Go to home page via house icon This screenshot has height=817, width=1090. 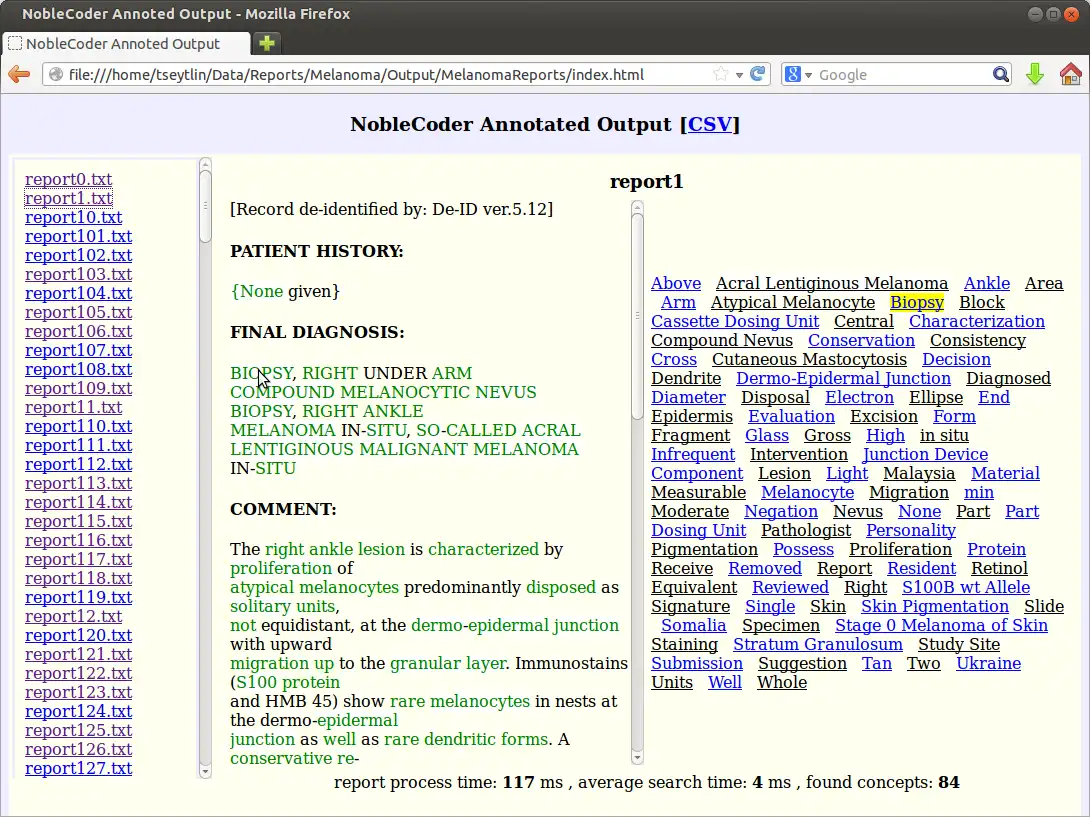pos(1071,74)
